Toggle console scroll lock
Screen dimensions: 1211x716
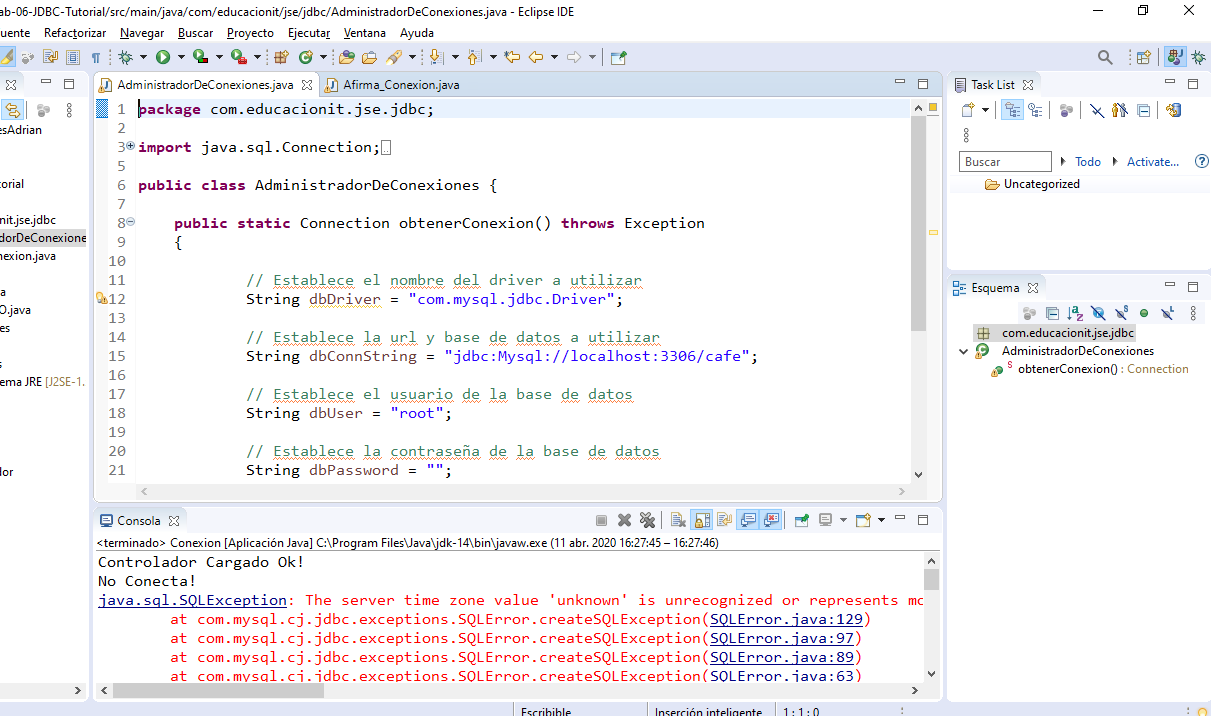coord(702,520)
